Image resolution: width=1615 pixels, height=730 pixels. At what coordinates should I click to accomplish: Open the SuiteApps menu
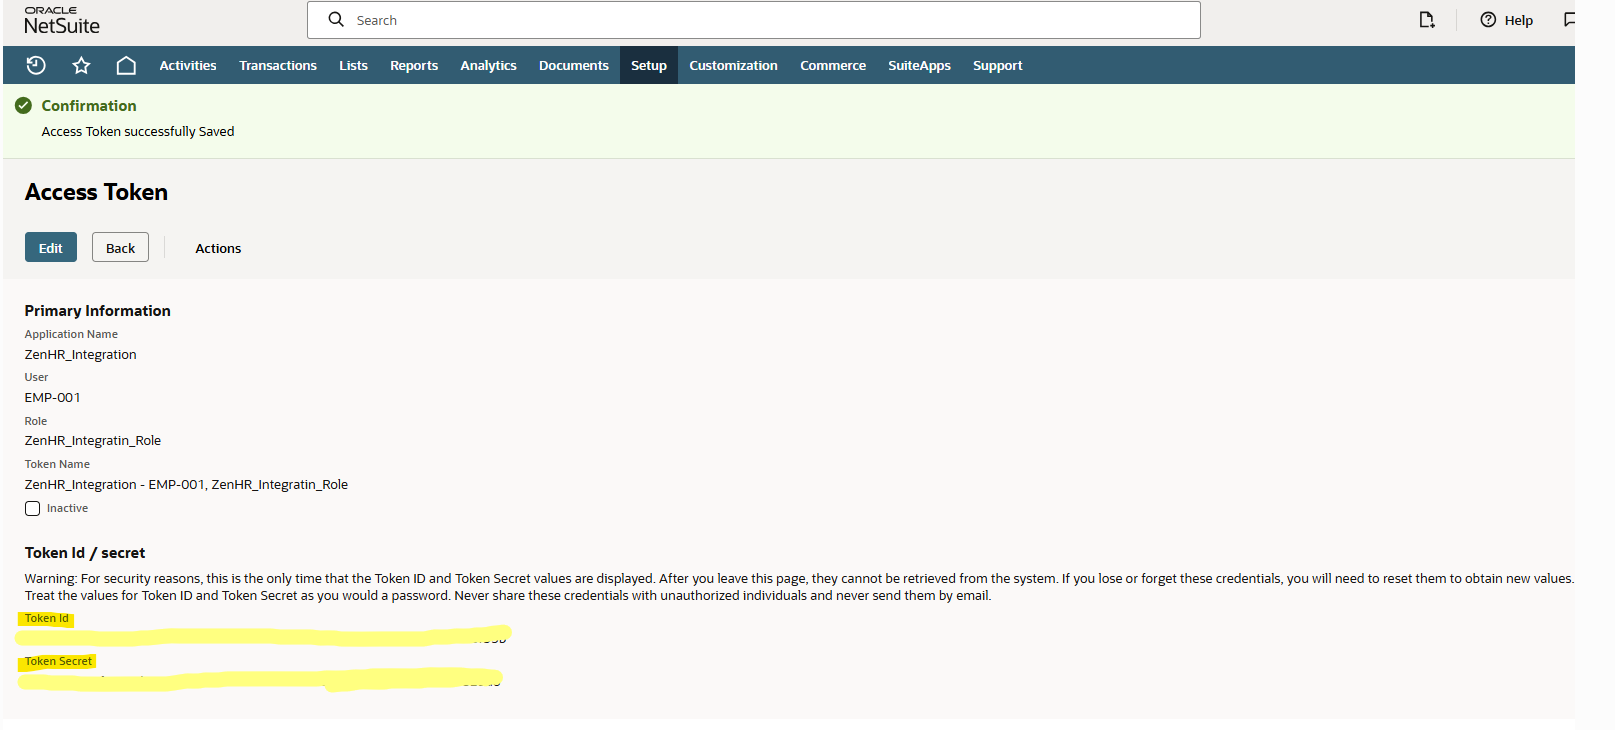[x=919, y=65]
